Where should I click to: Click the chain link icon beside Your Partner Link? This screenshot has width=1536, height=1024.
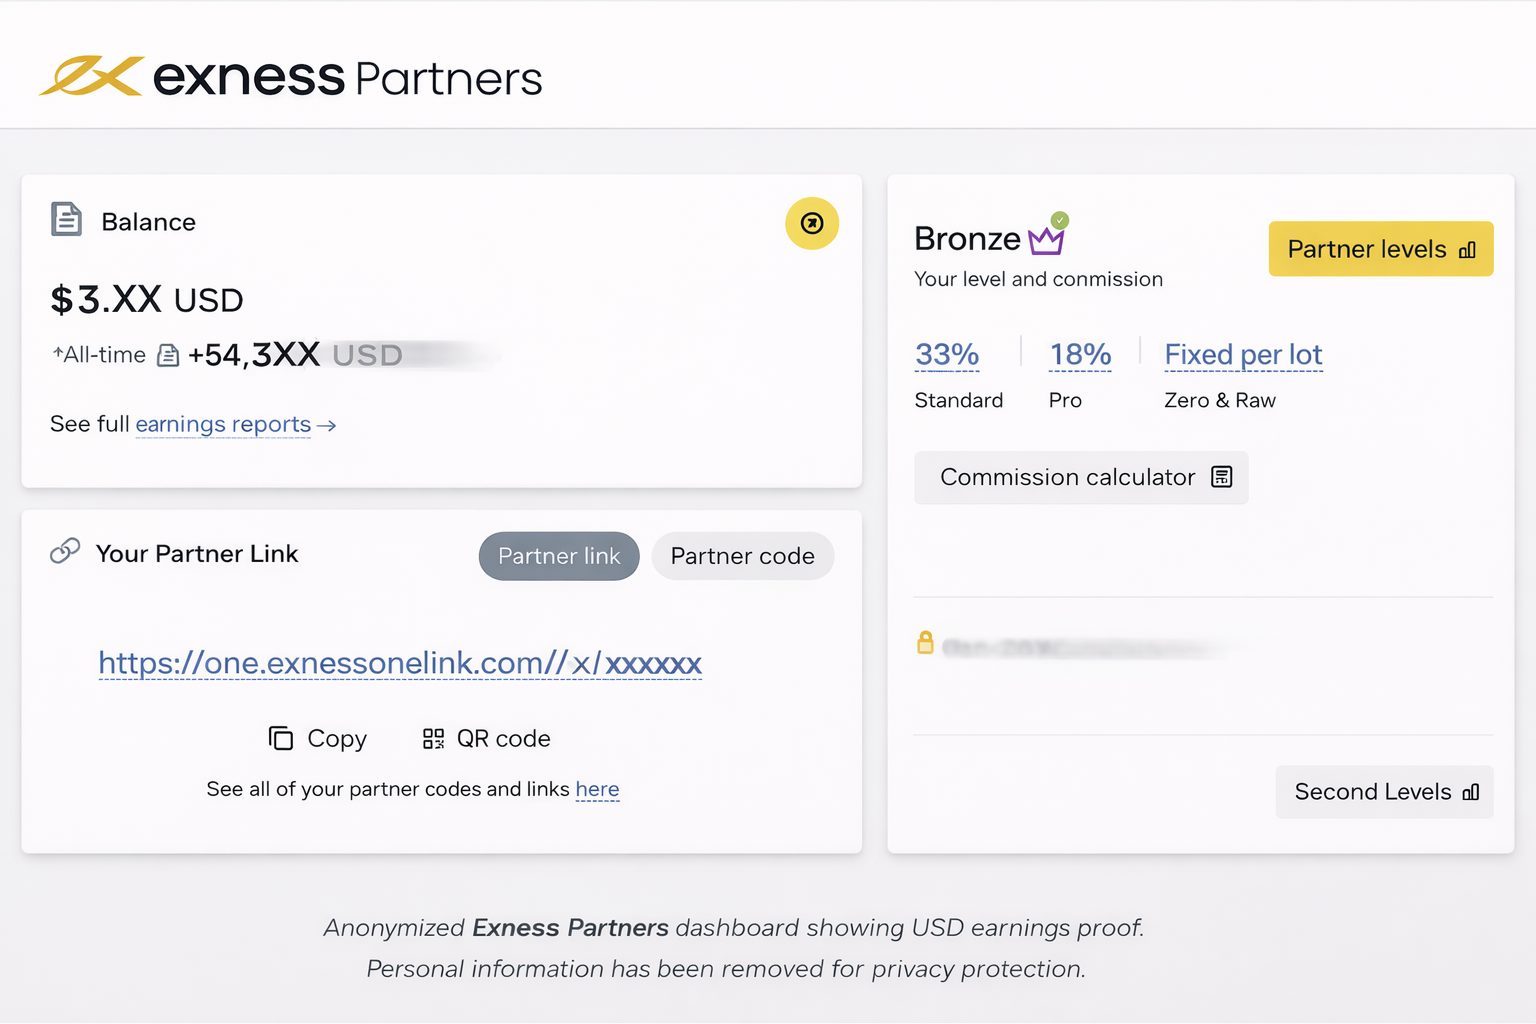64,550
